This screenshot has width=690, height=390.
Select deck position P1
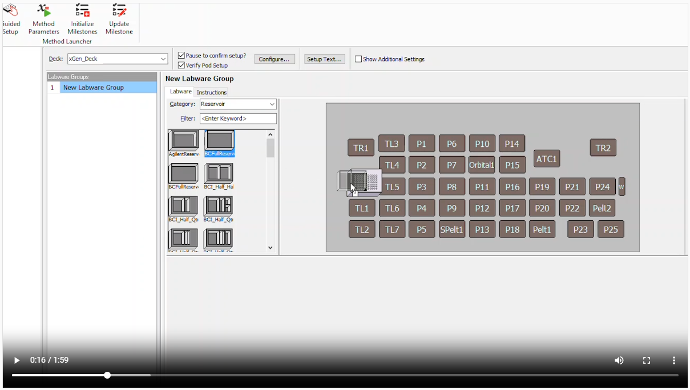[422, 143]
